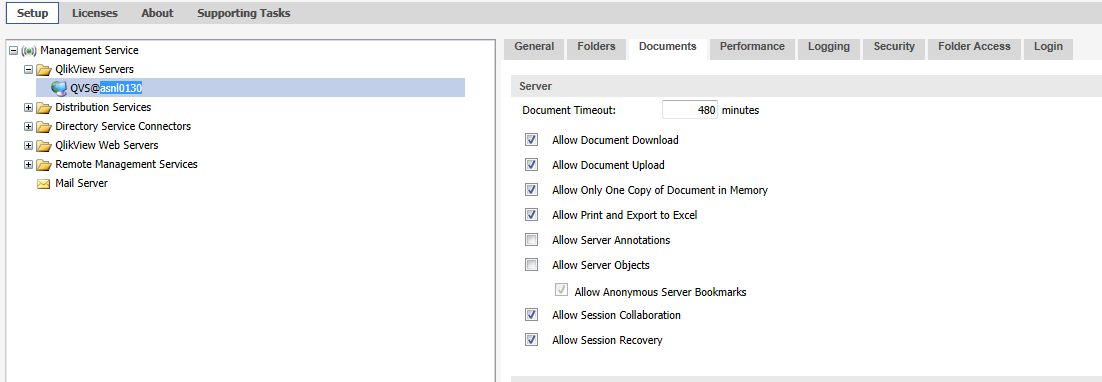Toggle Allow Anonymous Server Bookmarks checkbox

click(x=562, y=291)
